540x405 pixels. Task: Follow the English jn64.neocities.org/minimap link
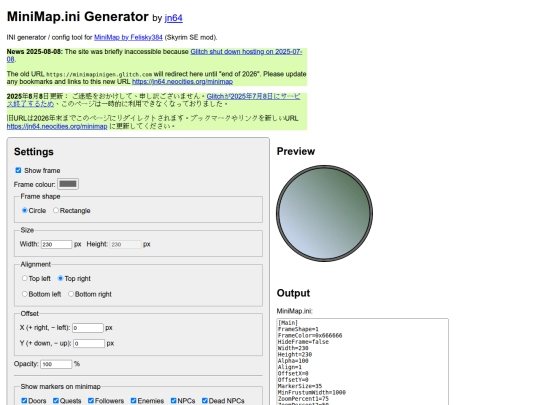click(182, 82)
